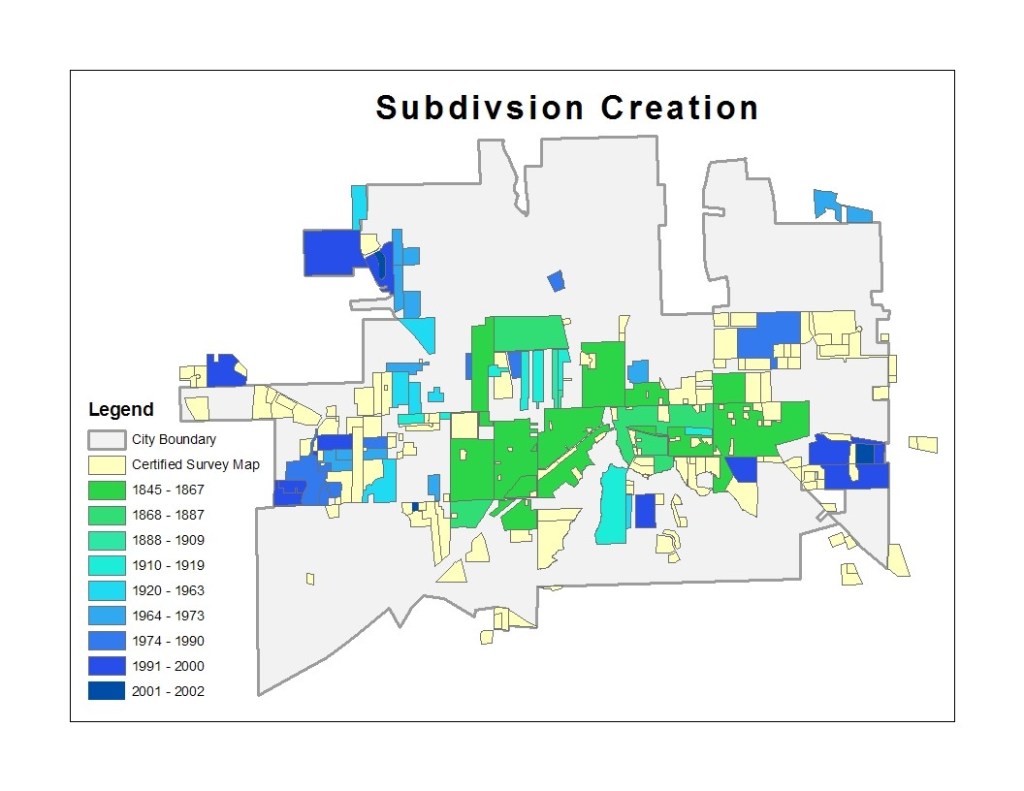Image resolution: width=1024 pixels, height=791 pixels.
Task: Click the 2001 - 2002 dark blue swatch
Action: (x=106, y=691)
